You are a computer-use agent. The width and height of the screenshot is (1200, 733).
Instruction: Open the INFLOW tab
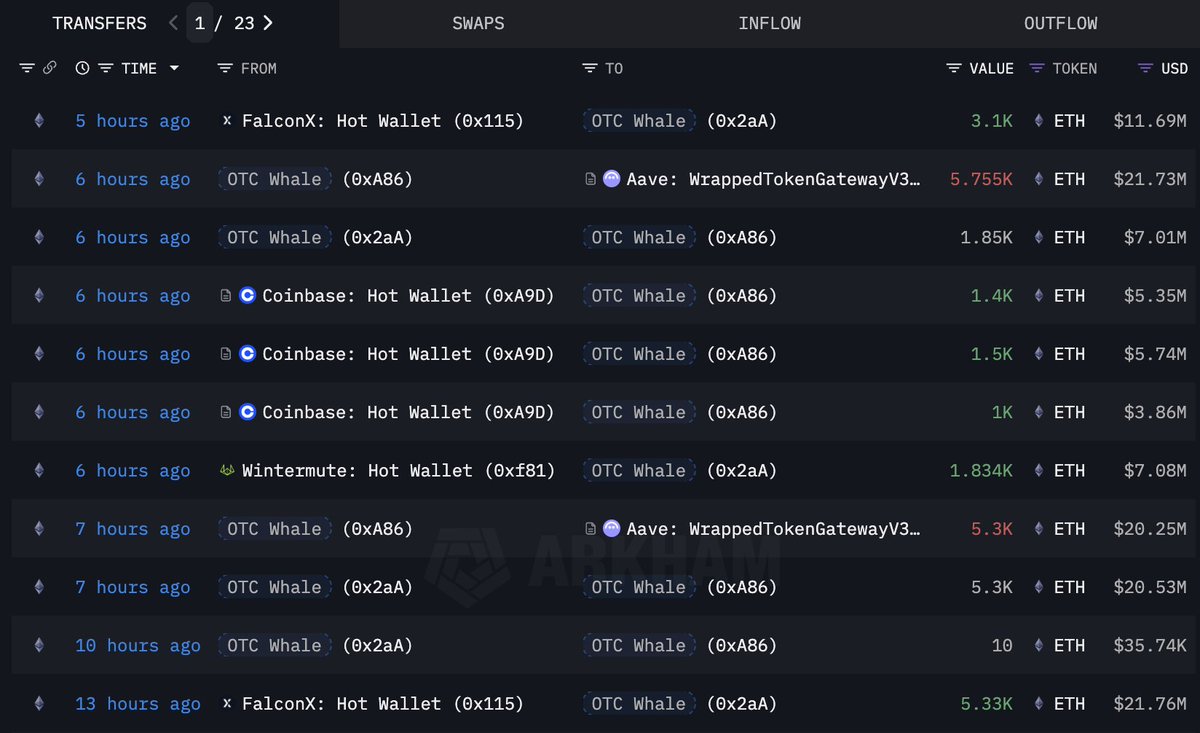[x=769, y=23]
